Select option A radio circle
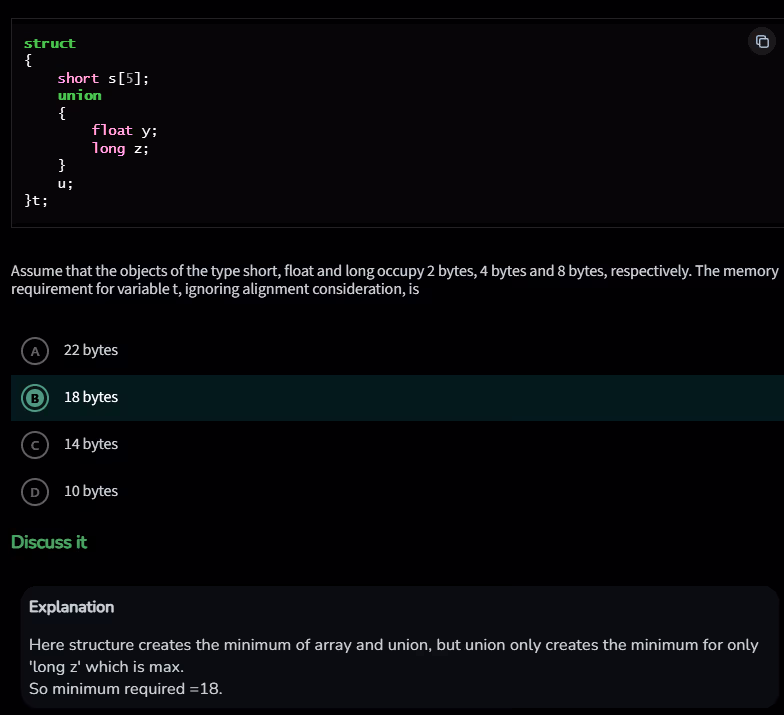 pyautogui.click(x=35, y=351)
